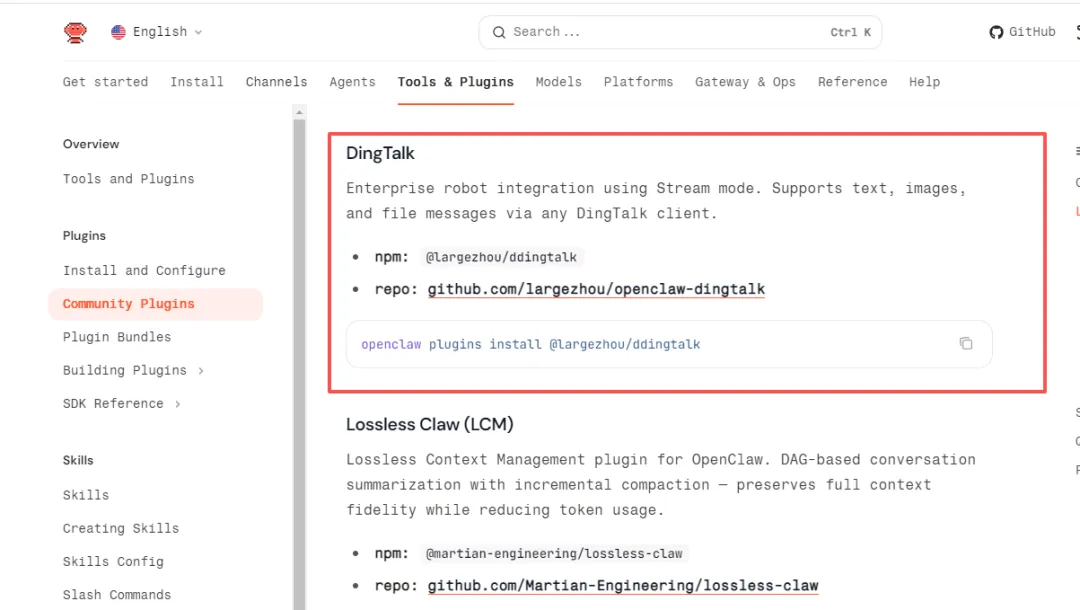Click the @largezhou/ddingtalk npm package name

(x=501, y=257)
